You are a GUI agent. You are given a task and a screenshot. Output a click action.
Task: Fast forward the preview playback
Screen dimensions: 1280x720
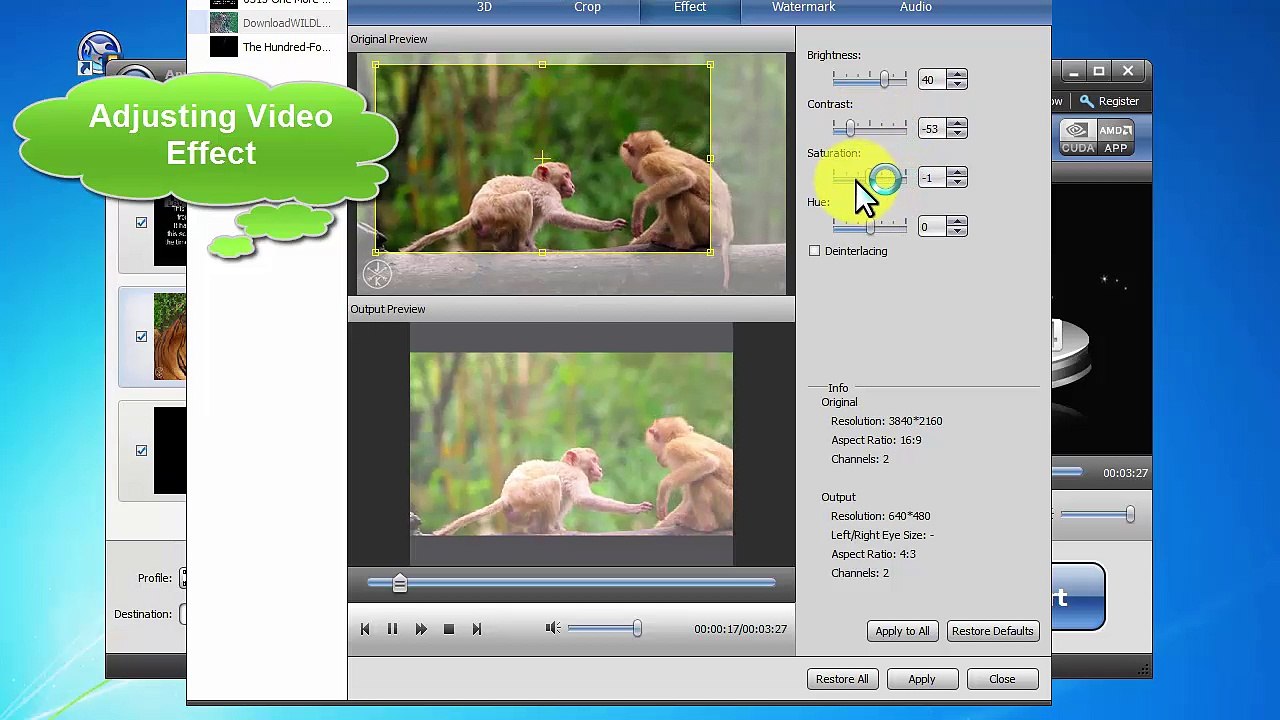(x=421, y=629)
